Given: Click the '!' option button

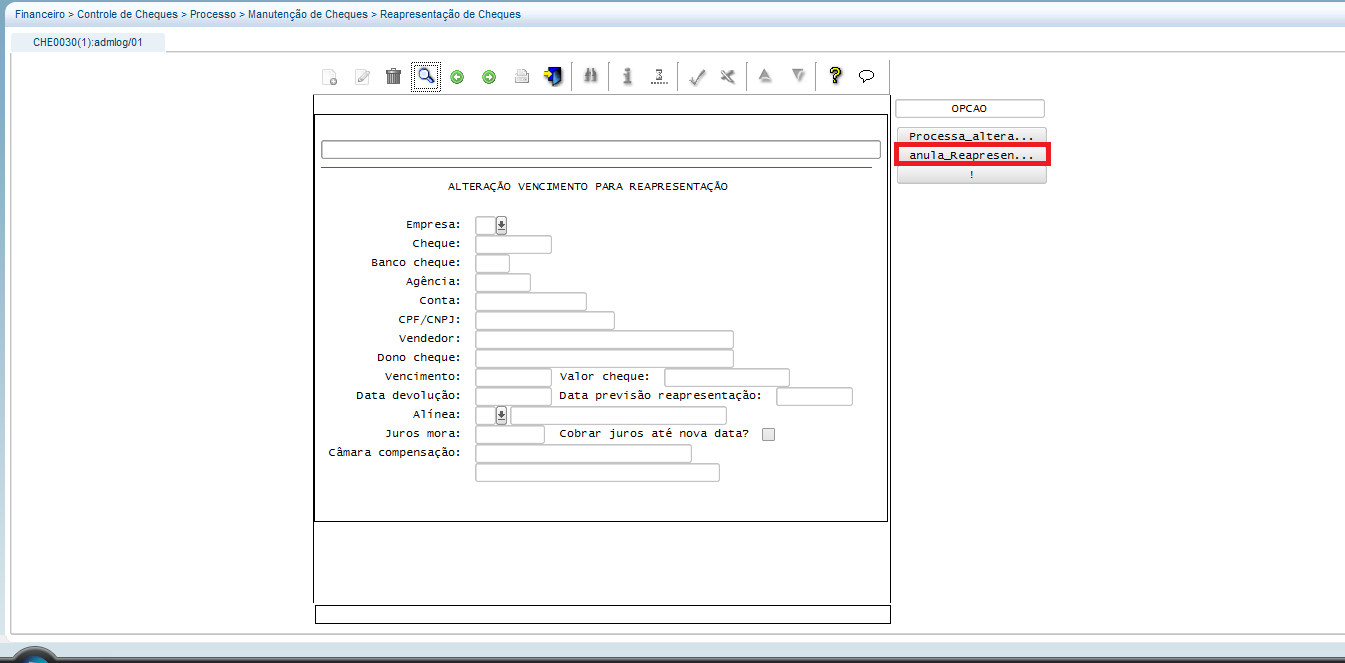Looking at the screenshot, I should click(x=971, y=175).
